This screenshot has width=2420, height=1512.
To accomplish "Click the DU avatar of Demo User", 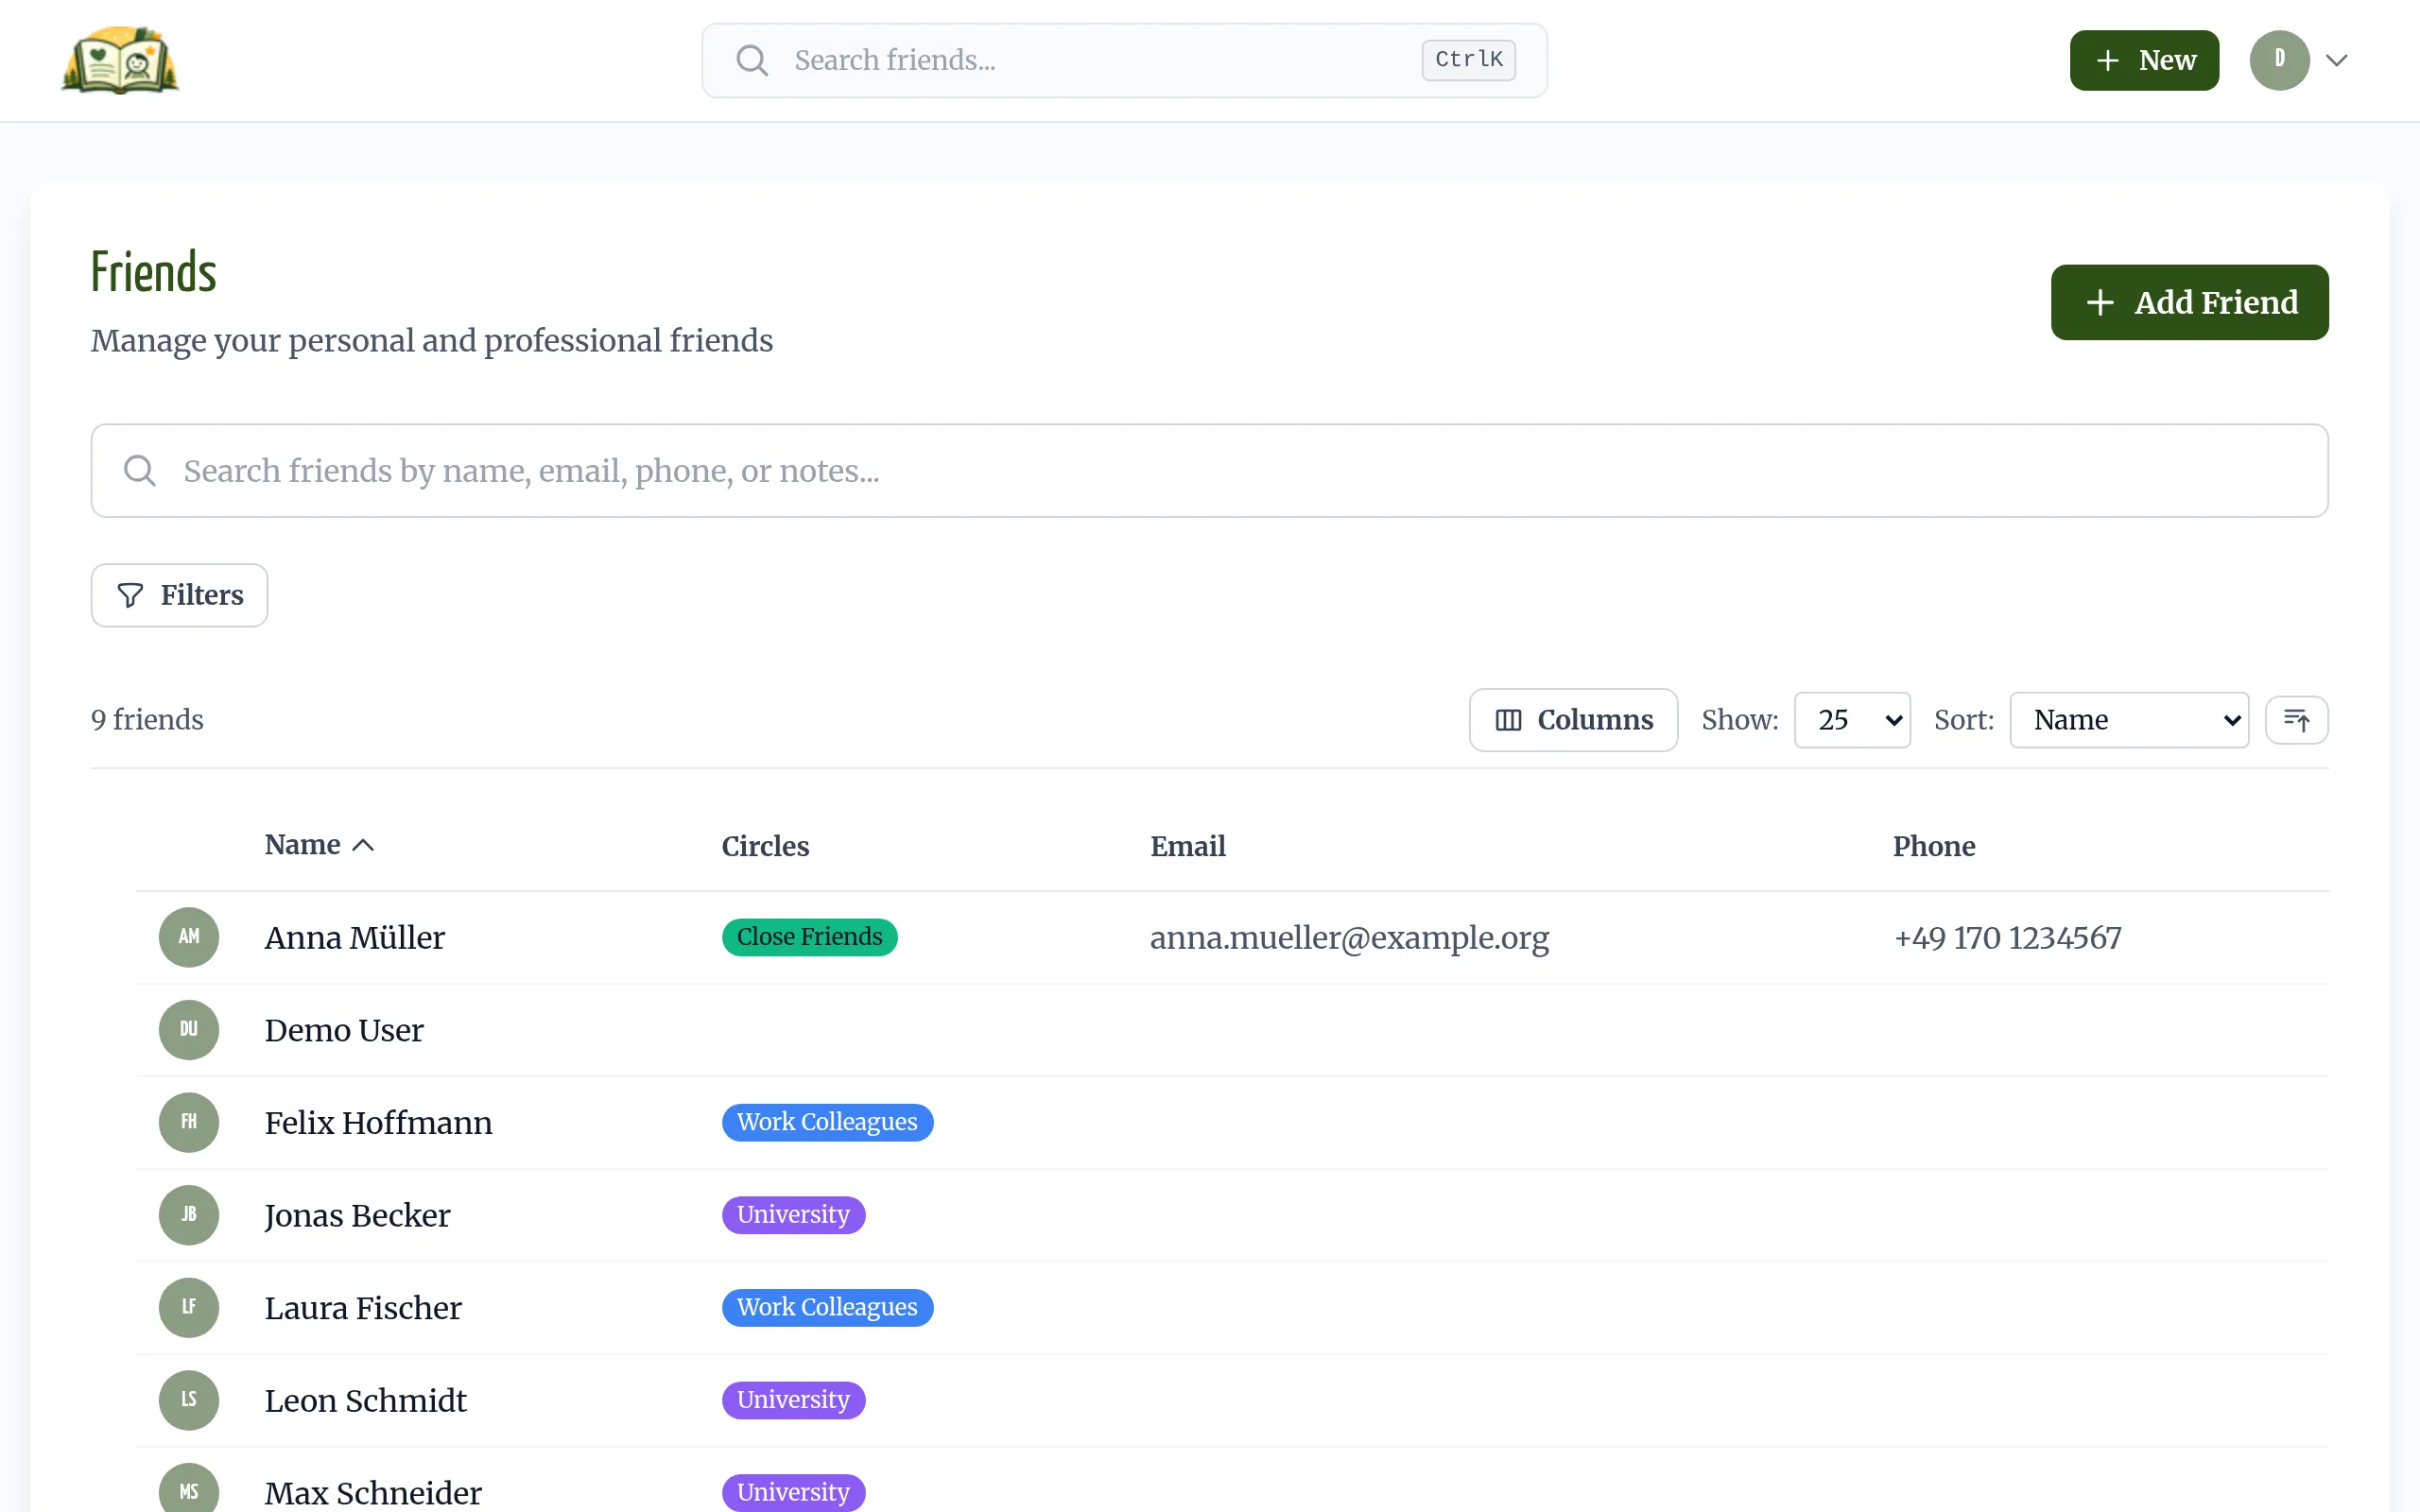I will tap(189, 1030).
